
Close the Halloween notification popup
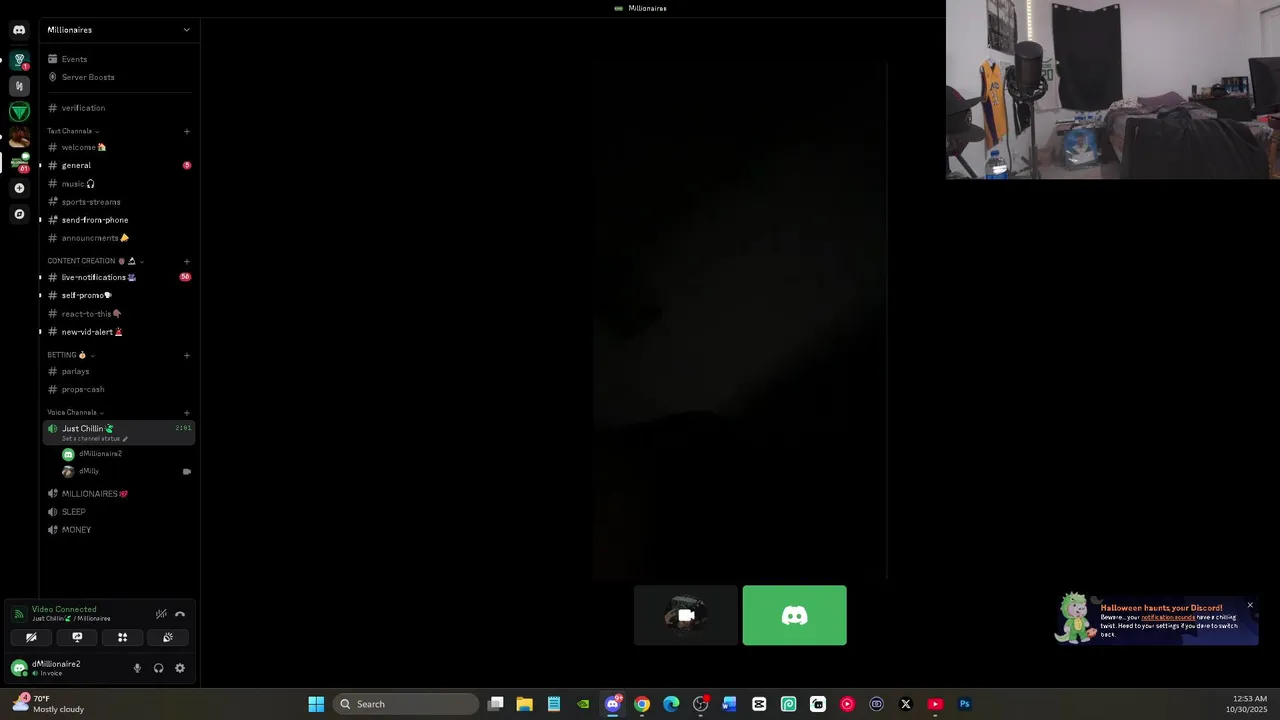click(1250, 605)
